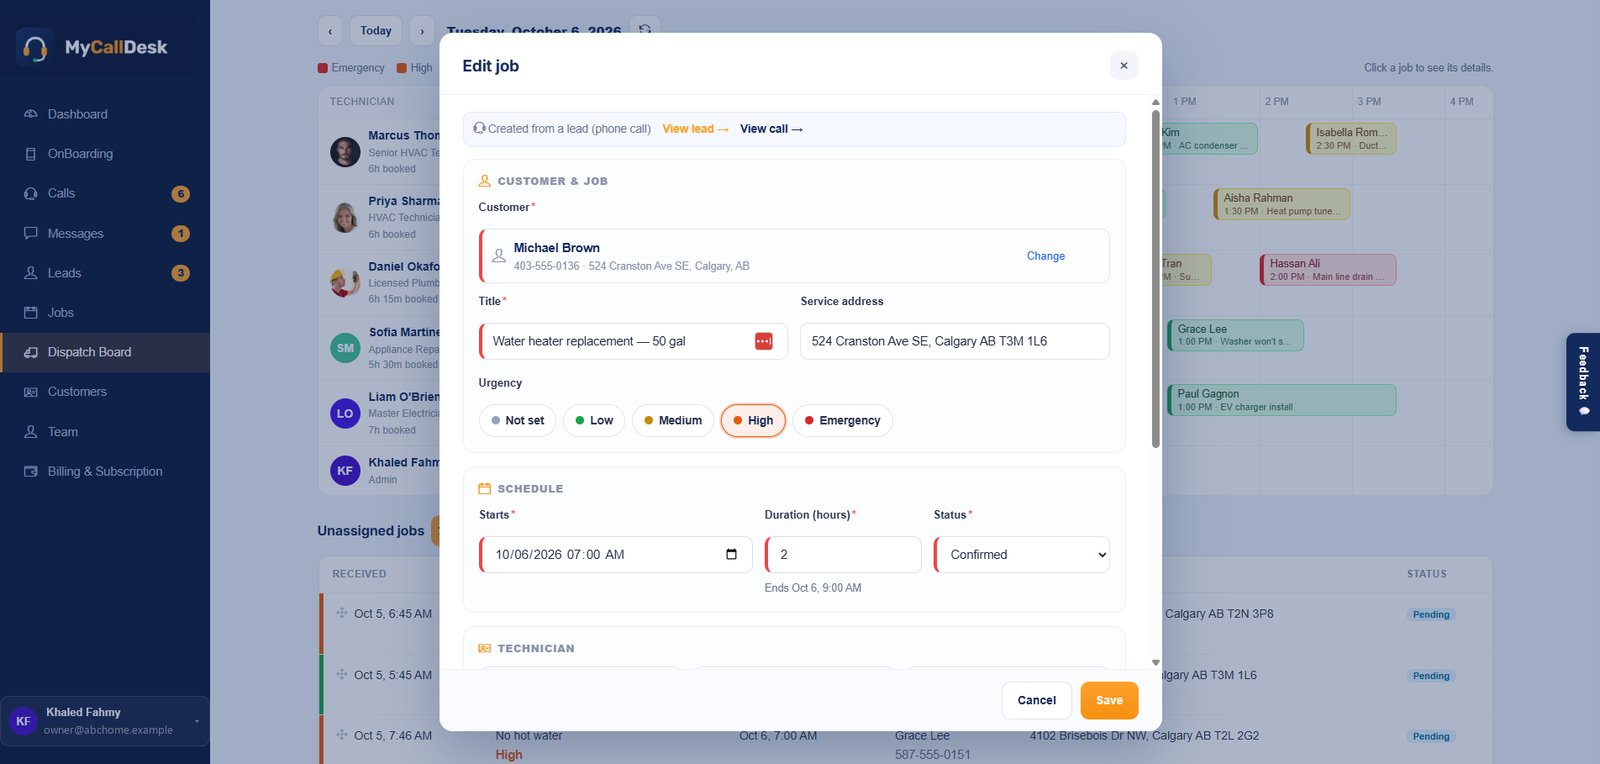Open the Calls page in the sidebar
The width and height of the screenshot is (1600, 764).
pos(105,193)
